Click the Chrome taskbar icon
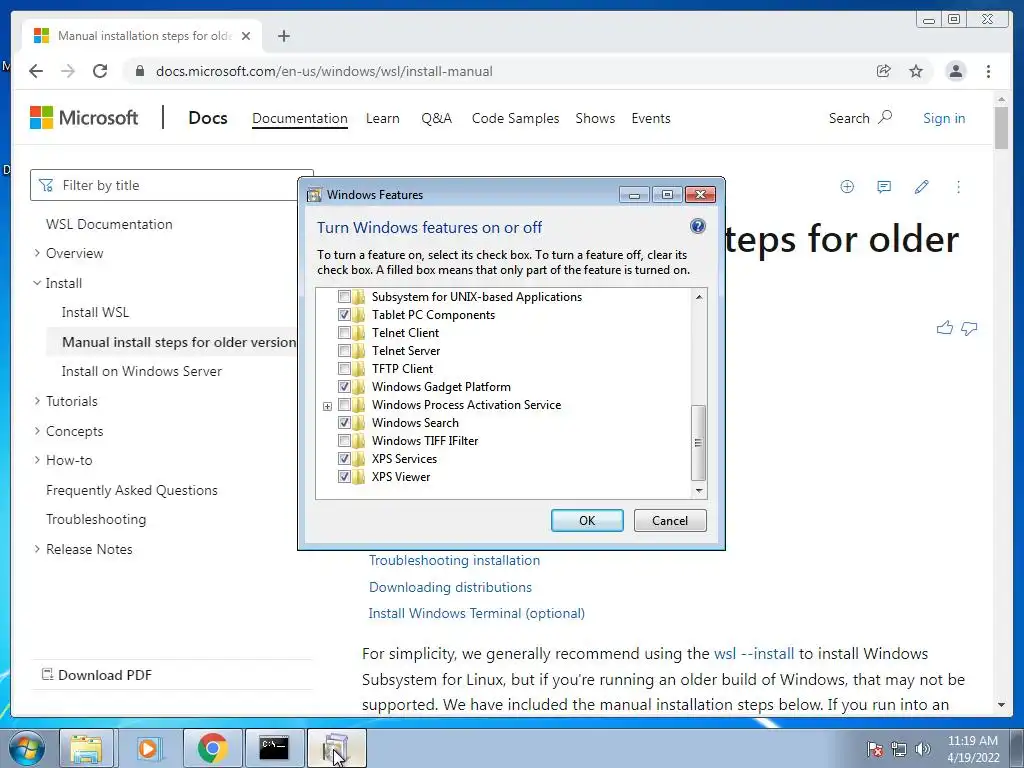 tap(212, 748)
